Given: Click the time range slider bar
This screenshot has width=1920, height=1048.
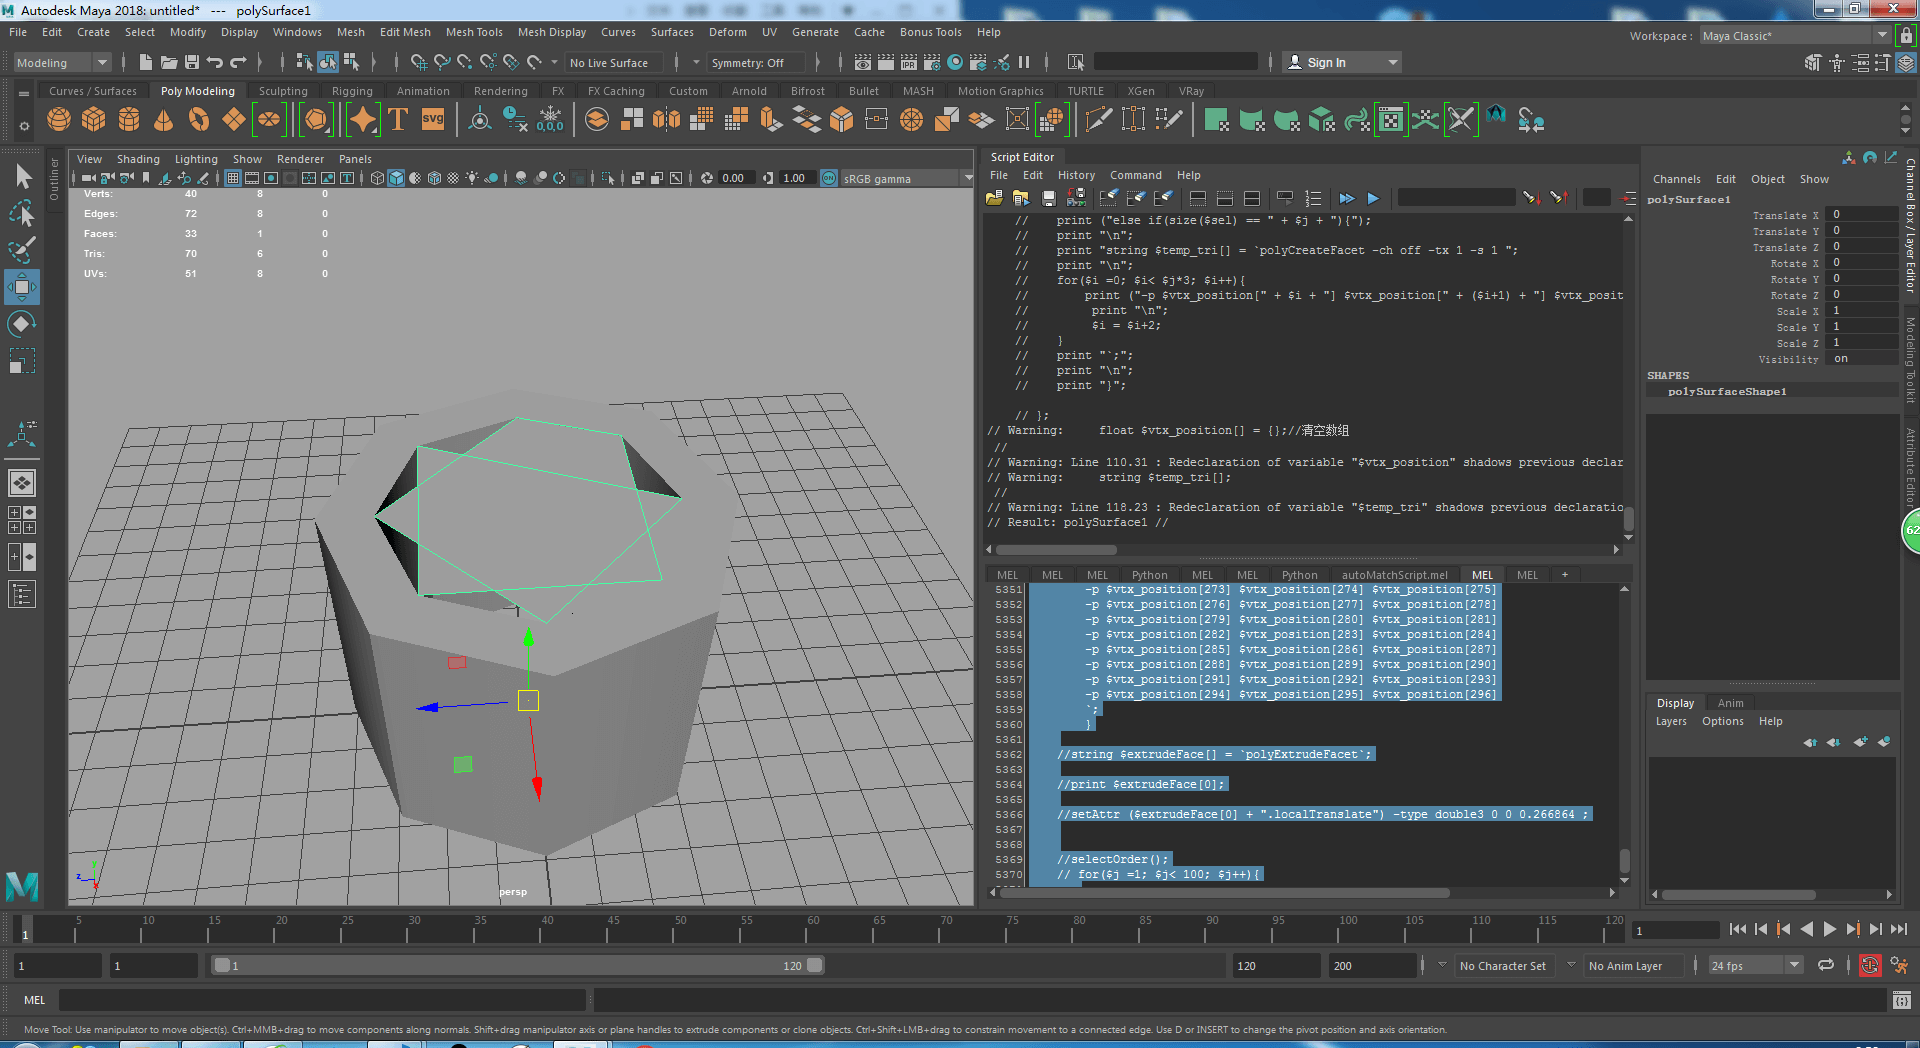Looking at the screenshot, I should click(x=516, y=966).
